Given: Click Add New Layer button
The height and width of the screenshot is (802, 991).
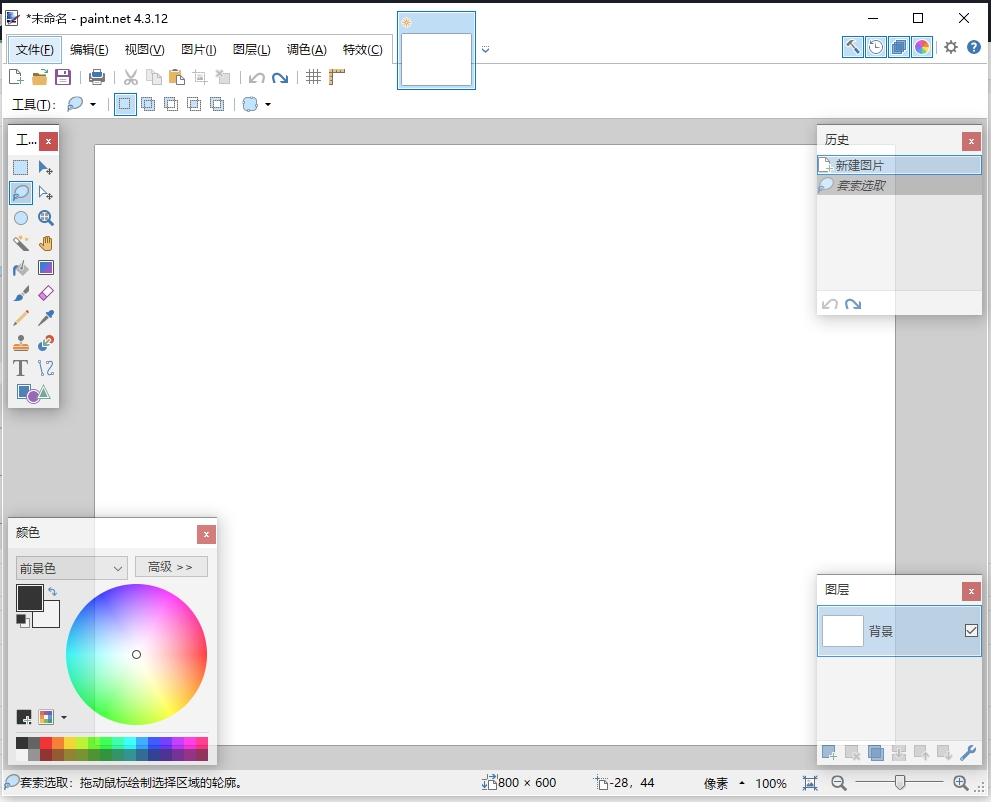Looking at the screenshot, I should (829, 753).
